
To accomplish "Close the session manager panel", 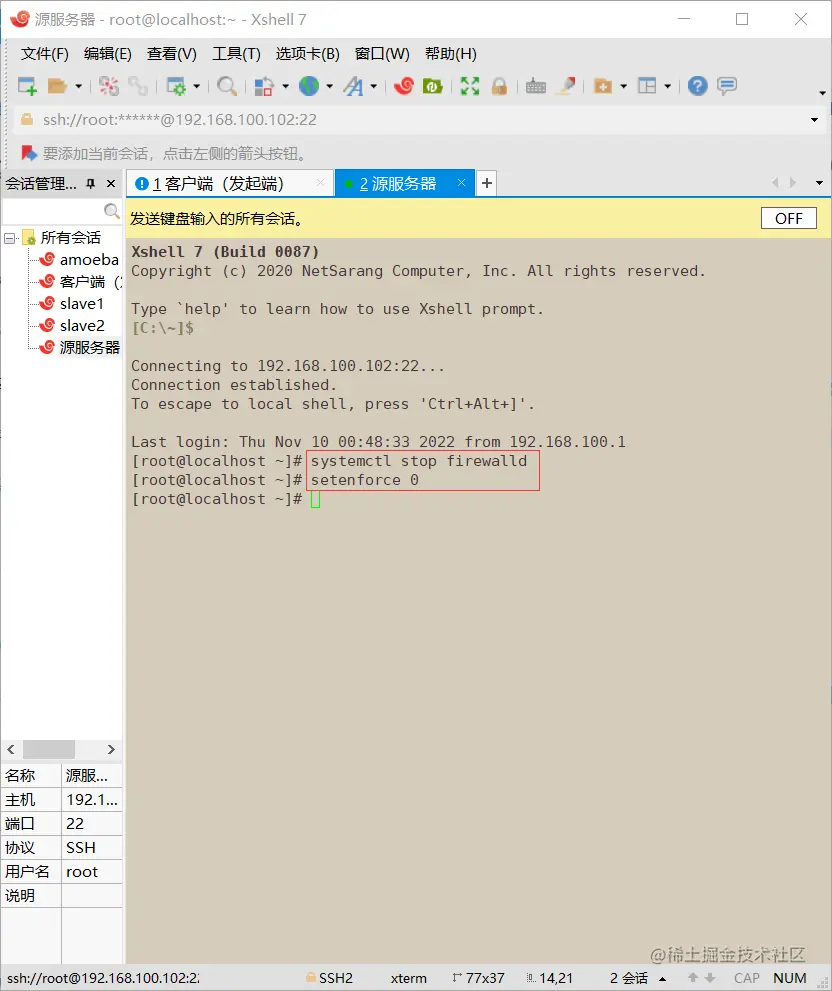I will pos(111,184).
